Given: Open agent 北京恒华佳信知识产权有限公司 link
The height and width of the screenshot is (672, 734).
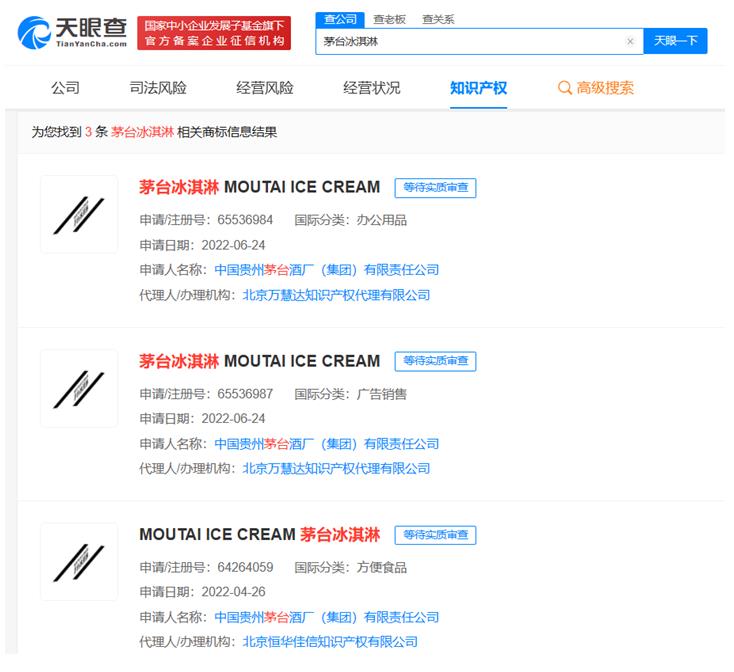Looking at the screenshot, I should click(x=330, y=642).
